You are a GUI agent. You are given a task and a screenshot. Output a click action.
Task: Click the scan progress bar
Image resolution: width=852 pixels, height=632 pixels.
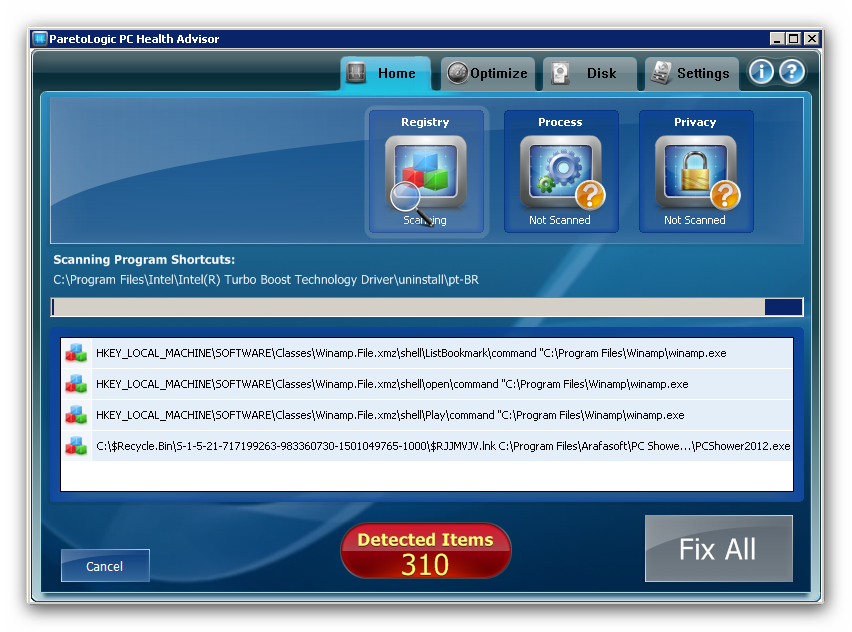click(x=427, y=307)
